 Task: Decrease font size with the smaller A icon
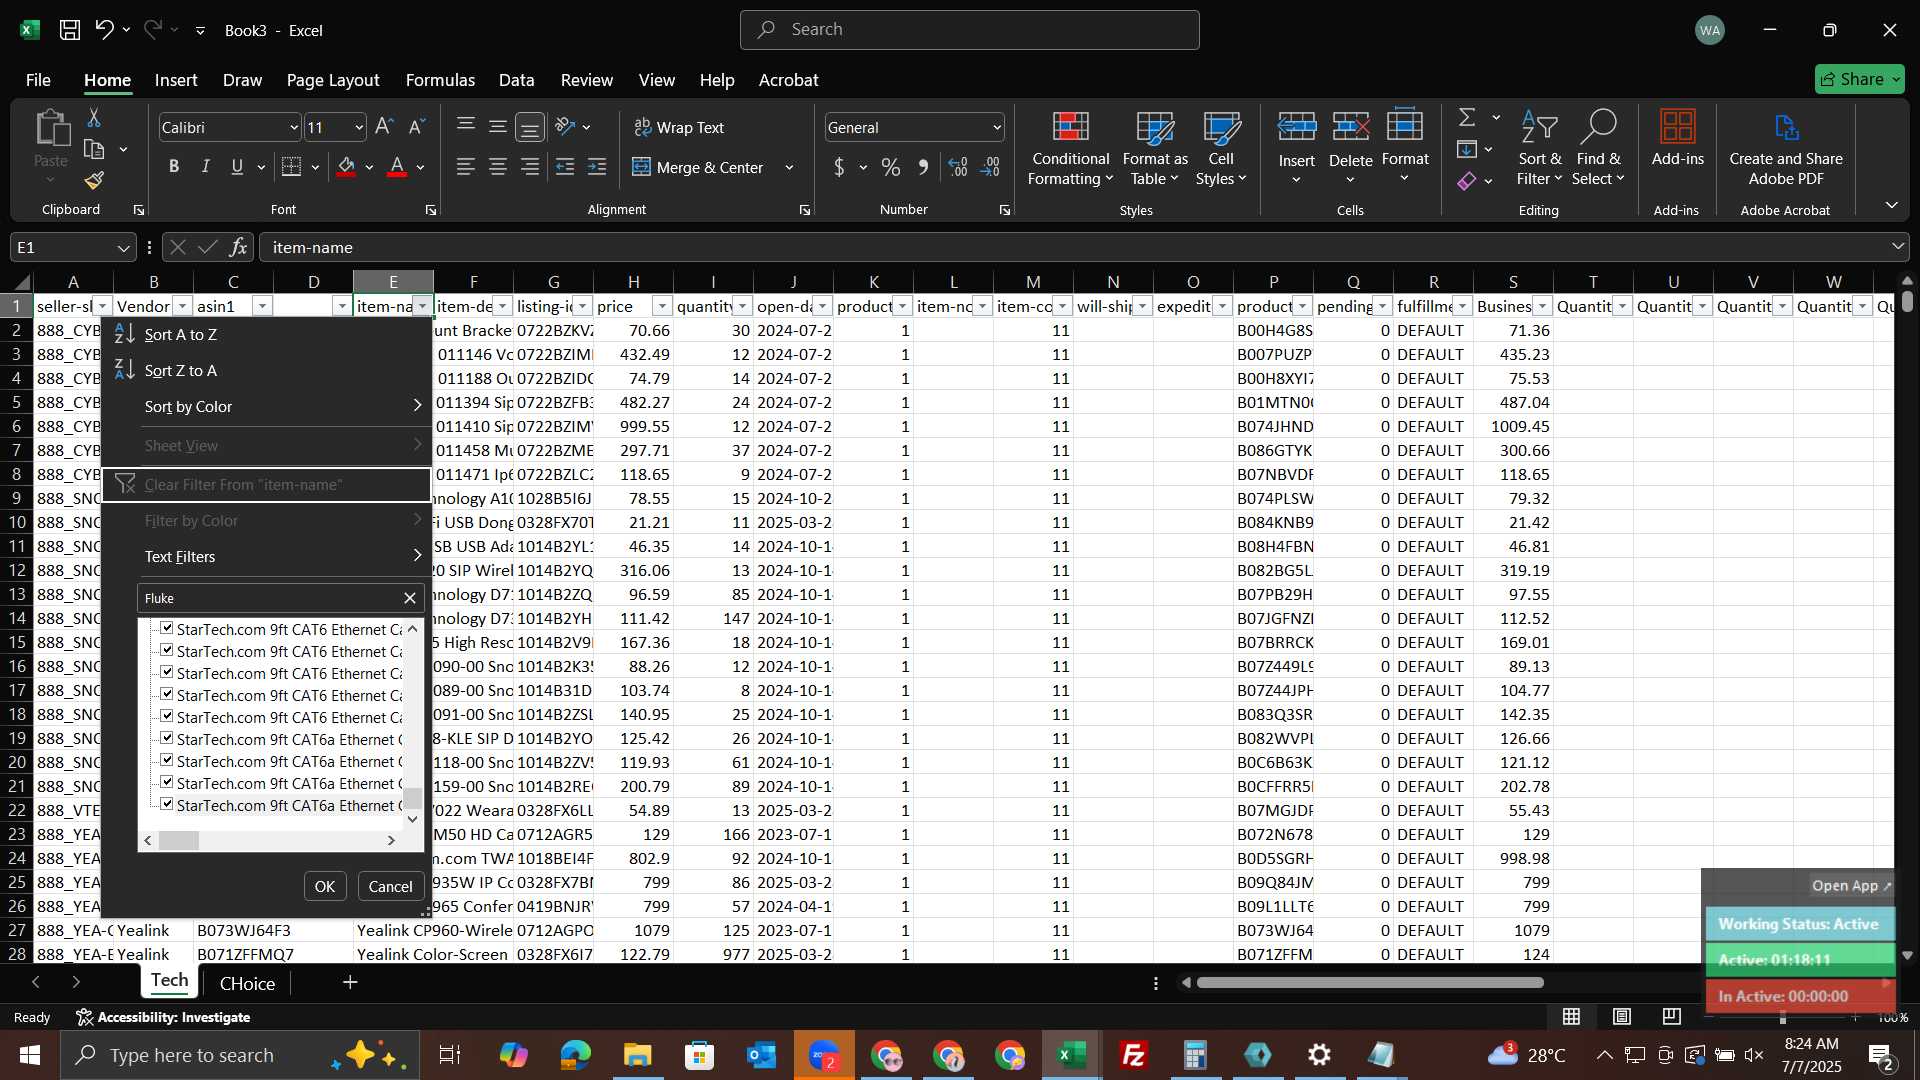418,127
